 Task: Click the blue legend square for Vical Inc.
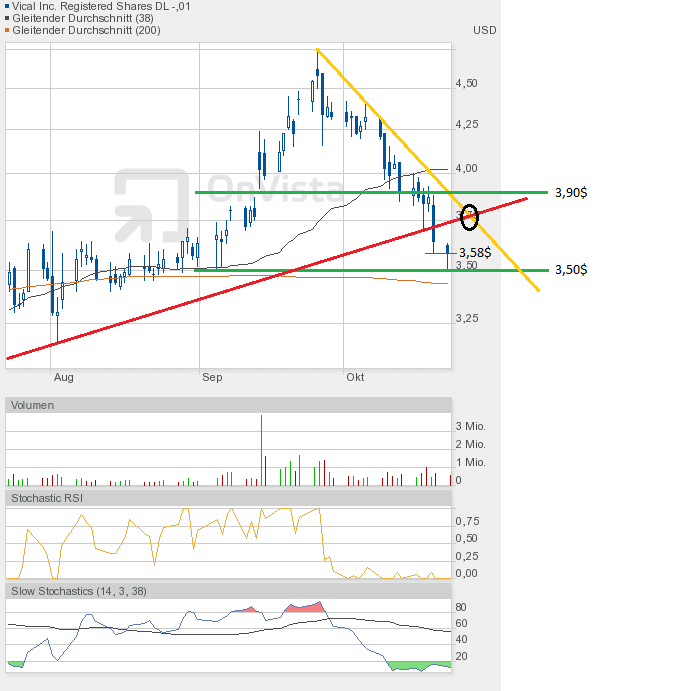pyautogui.click(x=7, y=6)
